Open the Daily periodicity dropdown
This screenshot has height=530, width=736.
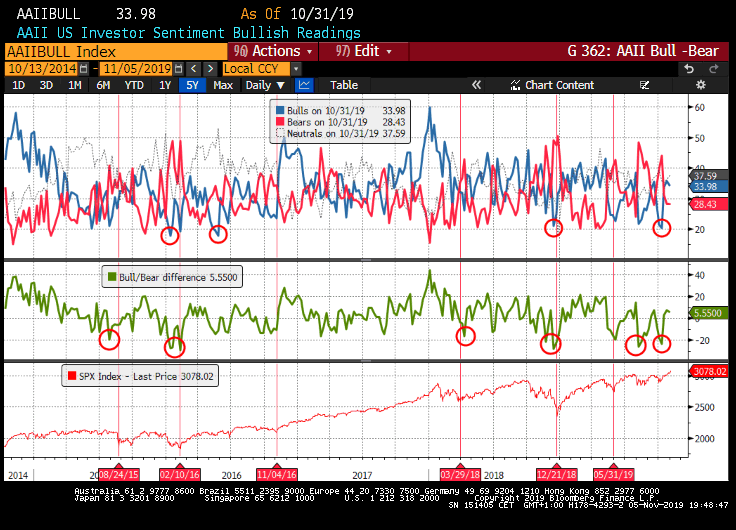[265, 85]
